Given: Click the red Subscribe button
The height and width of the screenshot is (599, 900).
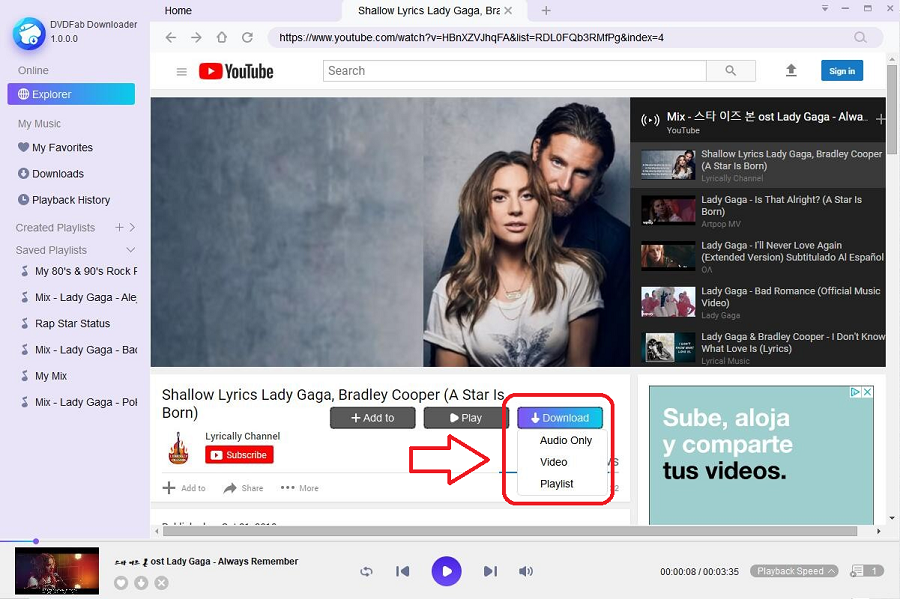Looking at the screenshot, I should (239, 455).
